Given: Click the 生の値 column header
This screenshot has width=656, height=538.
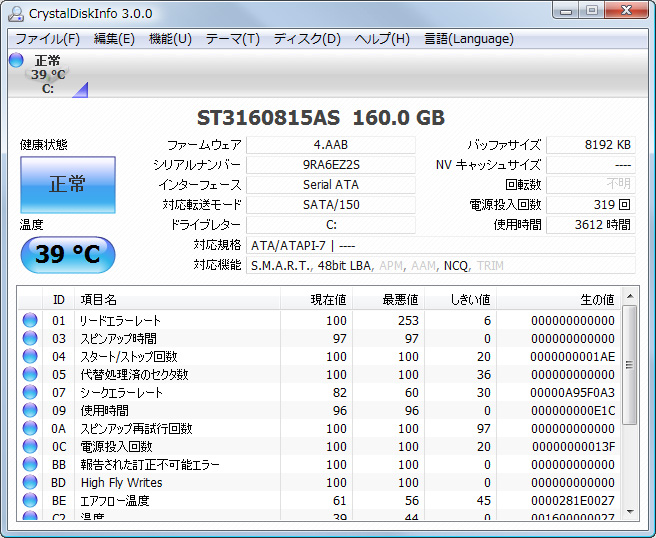Looking at the screenshot, I should coord(559,300).
